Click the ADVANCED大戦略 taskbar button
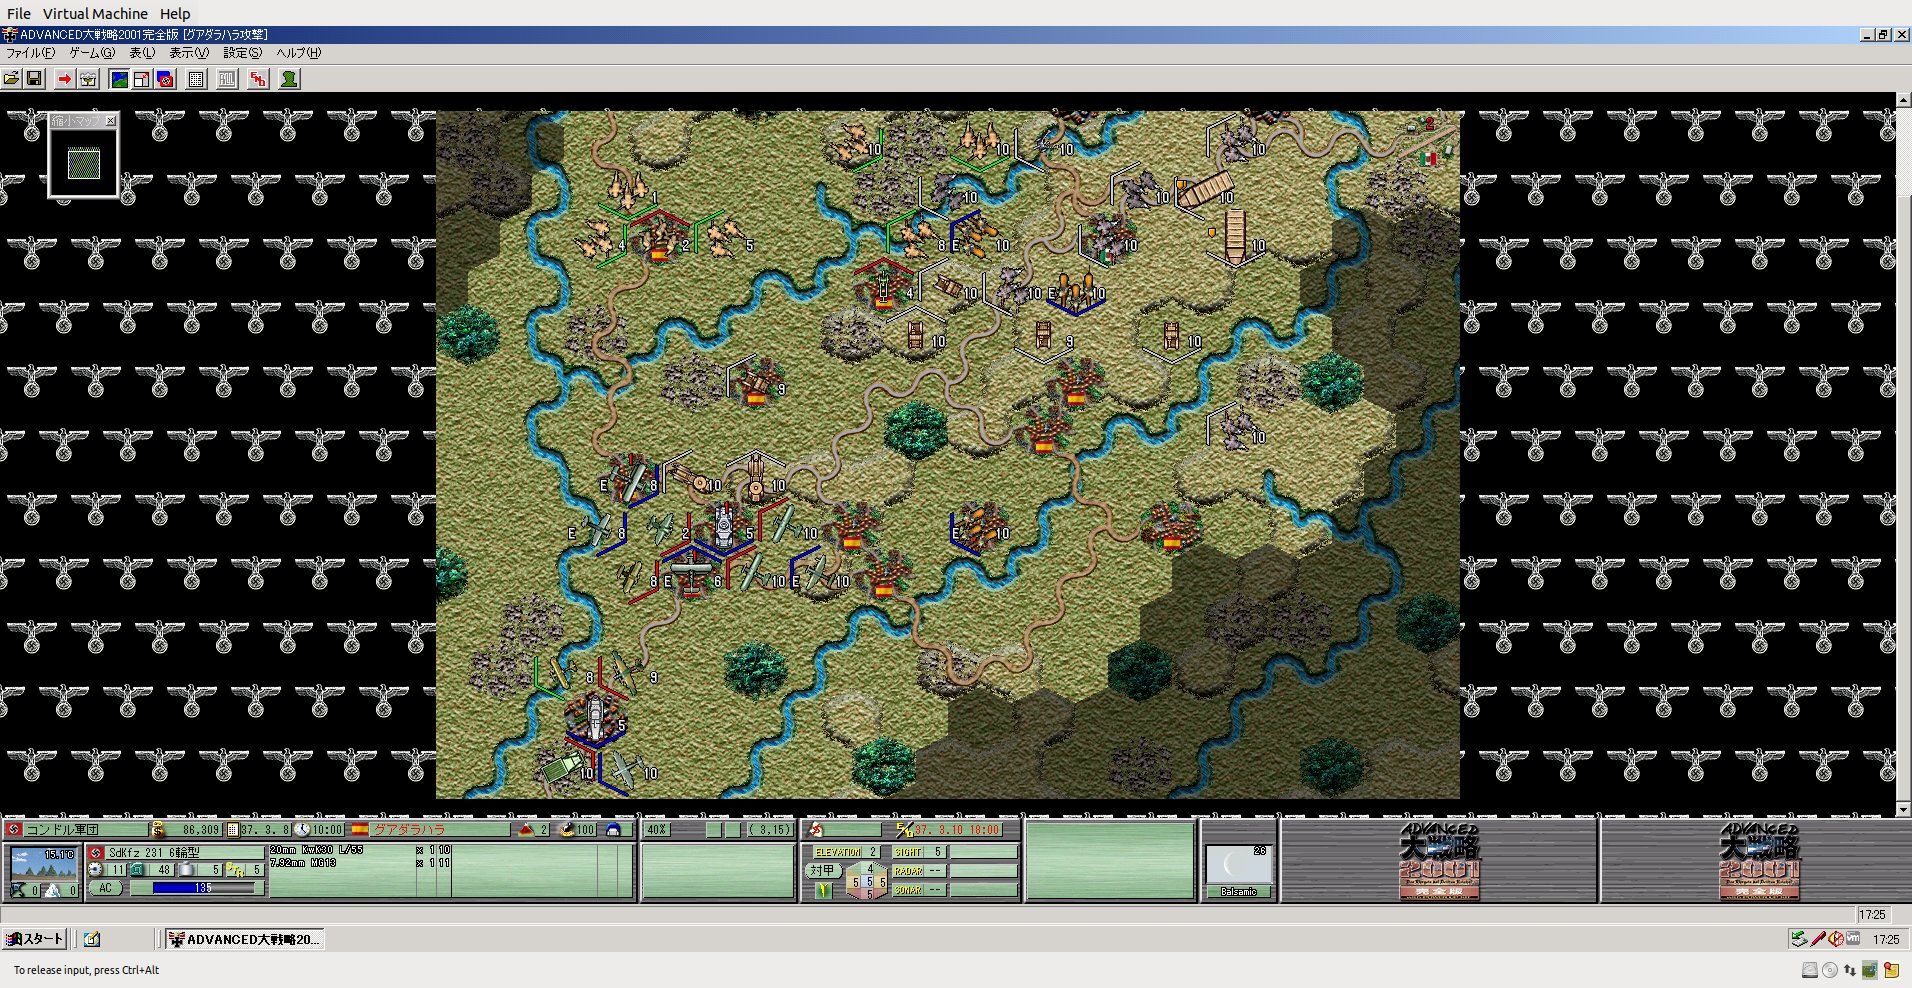This screenshot has width=1912, height=988. tap(245, 939)
